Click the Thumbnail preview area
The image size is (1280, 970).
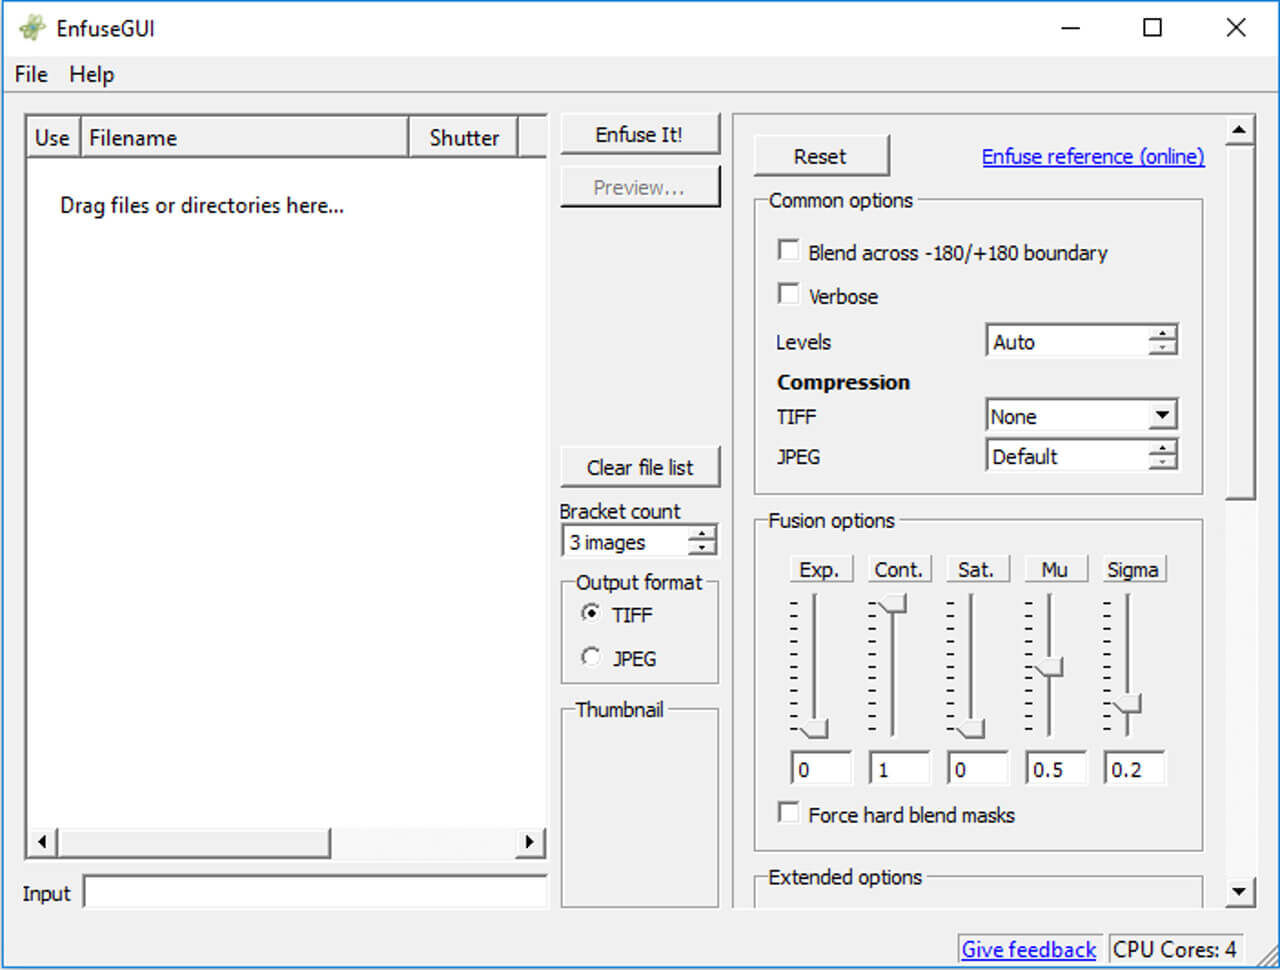(x=639, y=810)
